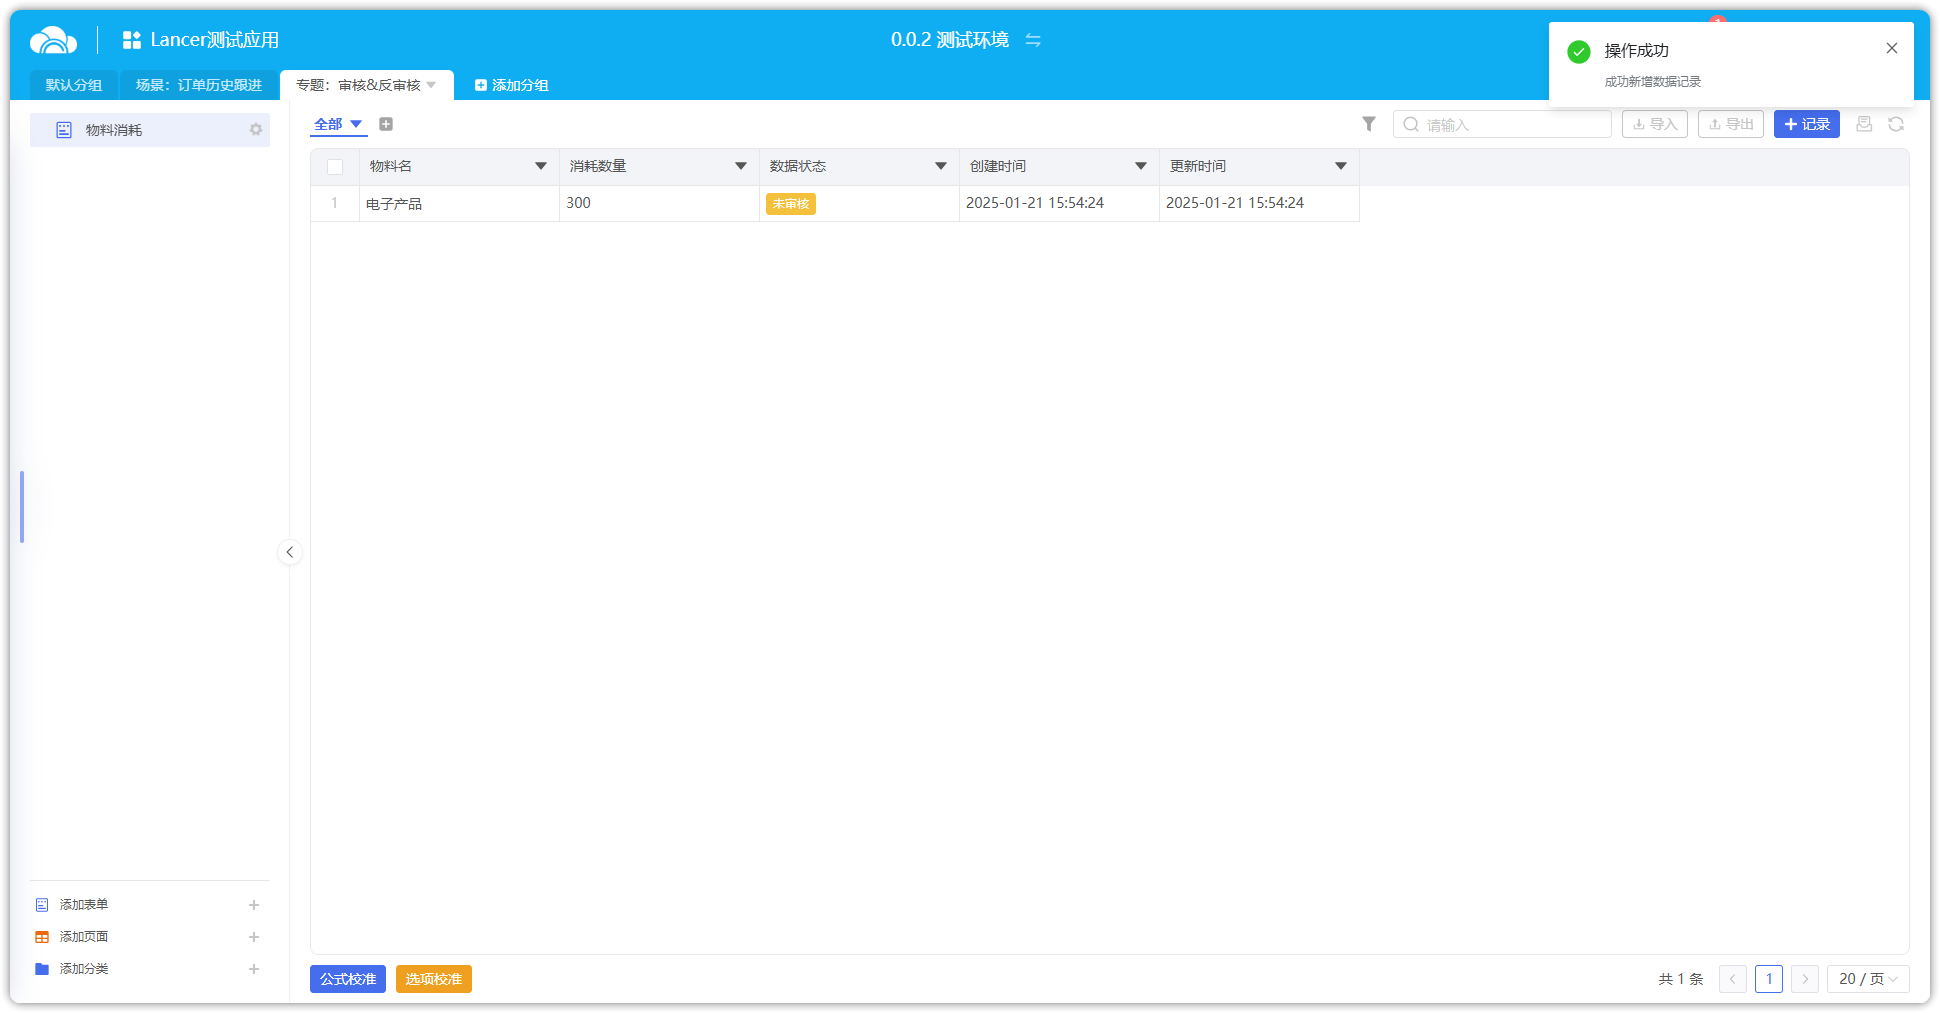Click the Lancer测试应用 app name
This screenshot has width=1940, height=1013.
[215, 40]
